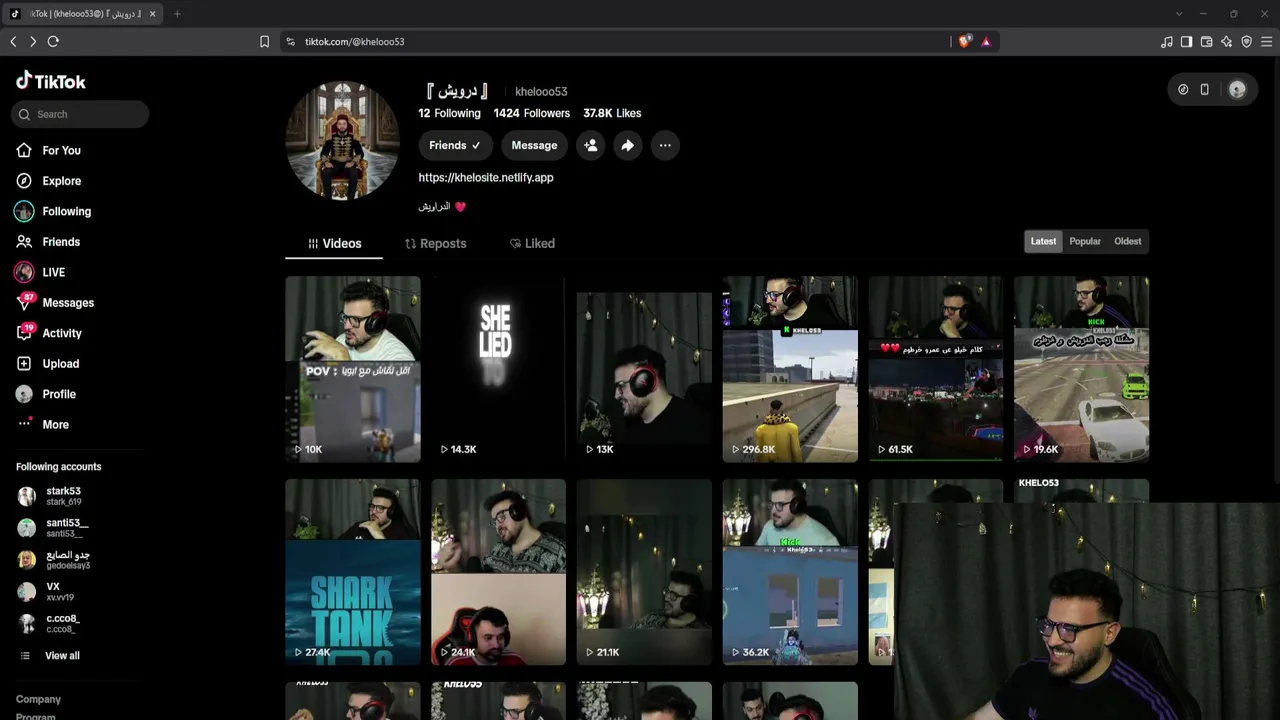Open the video with 296.8K views
Viewport: 1280px width, 720px height.
point(790,369)
